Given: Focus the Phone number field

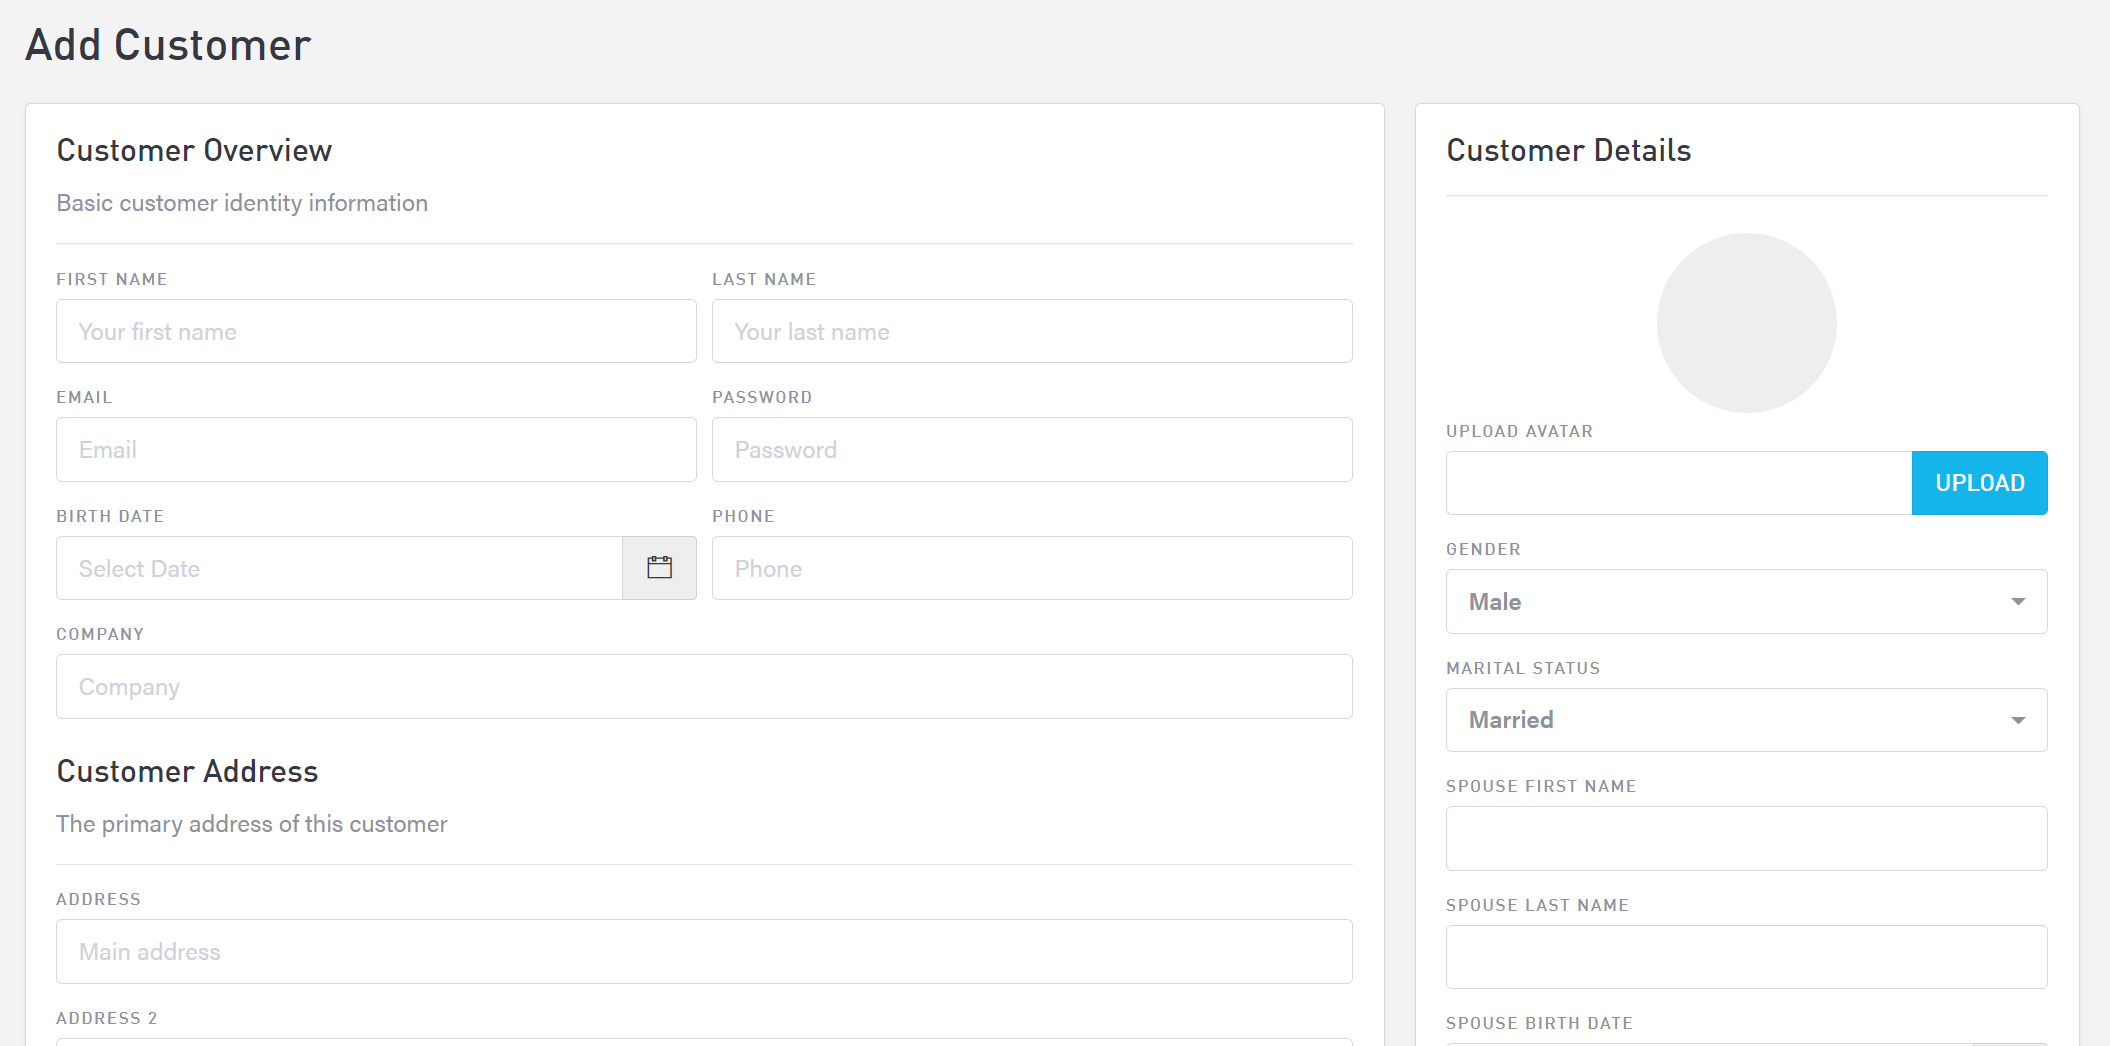Looking at the screenshot, I should click(x=1032, y=569).
